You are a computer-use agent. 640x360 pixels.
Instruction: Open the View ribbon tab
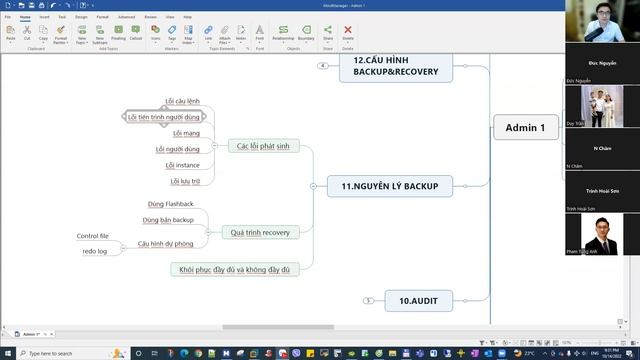(170, 17)
